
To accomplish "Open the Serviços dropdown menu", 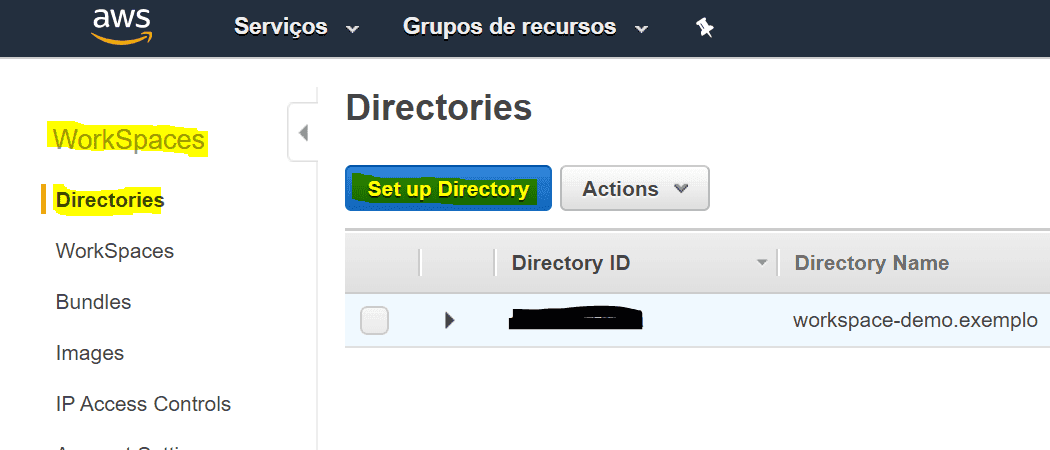I will pos(295,27).
